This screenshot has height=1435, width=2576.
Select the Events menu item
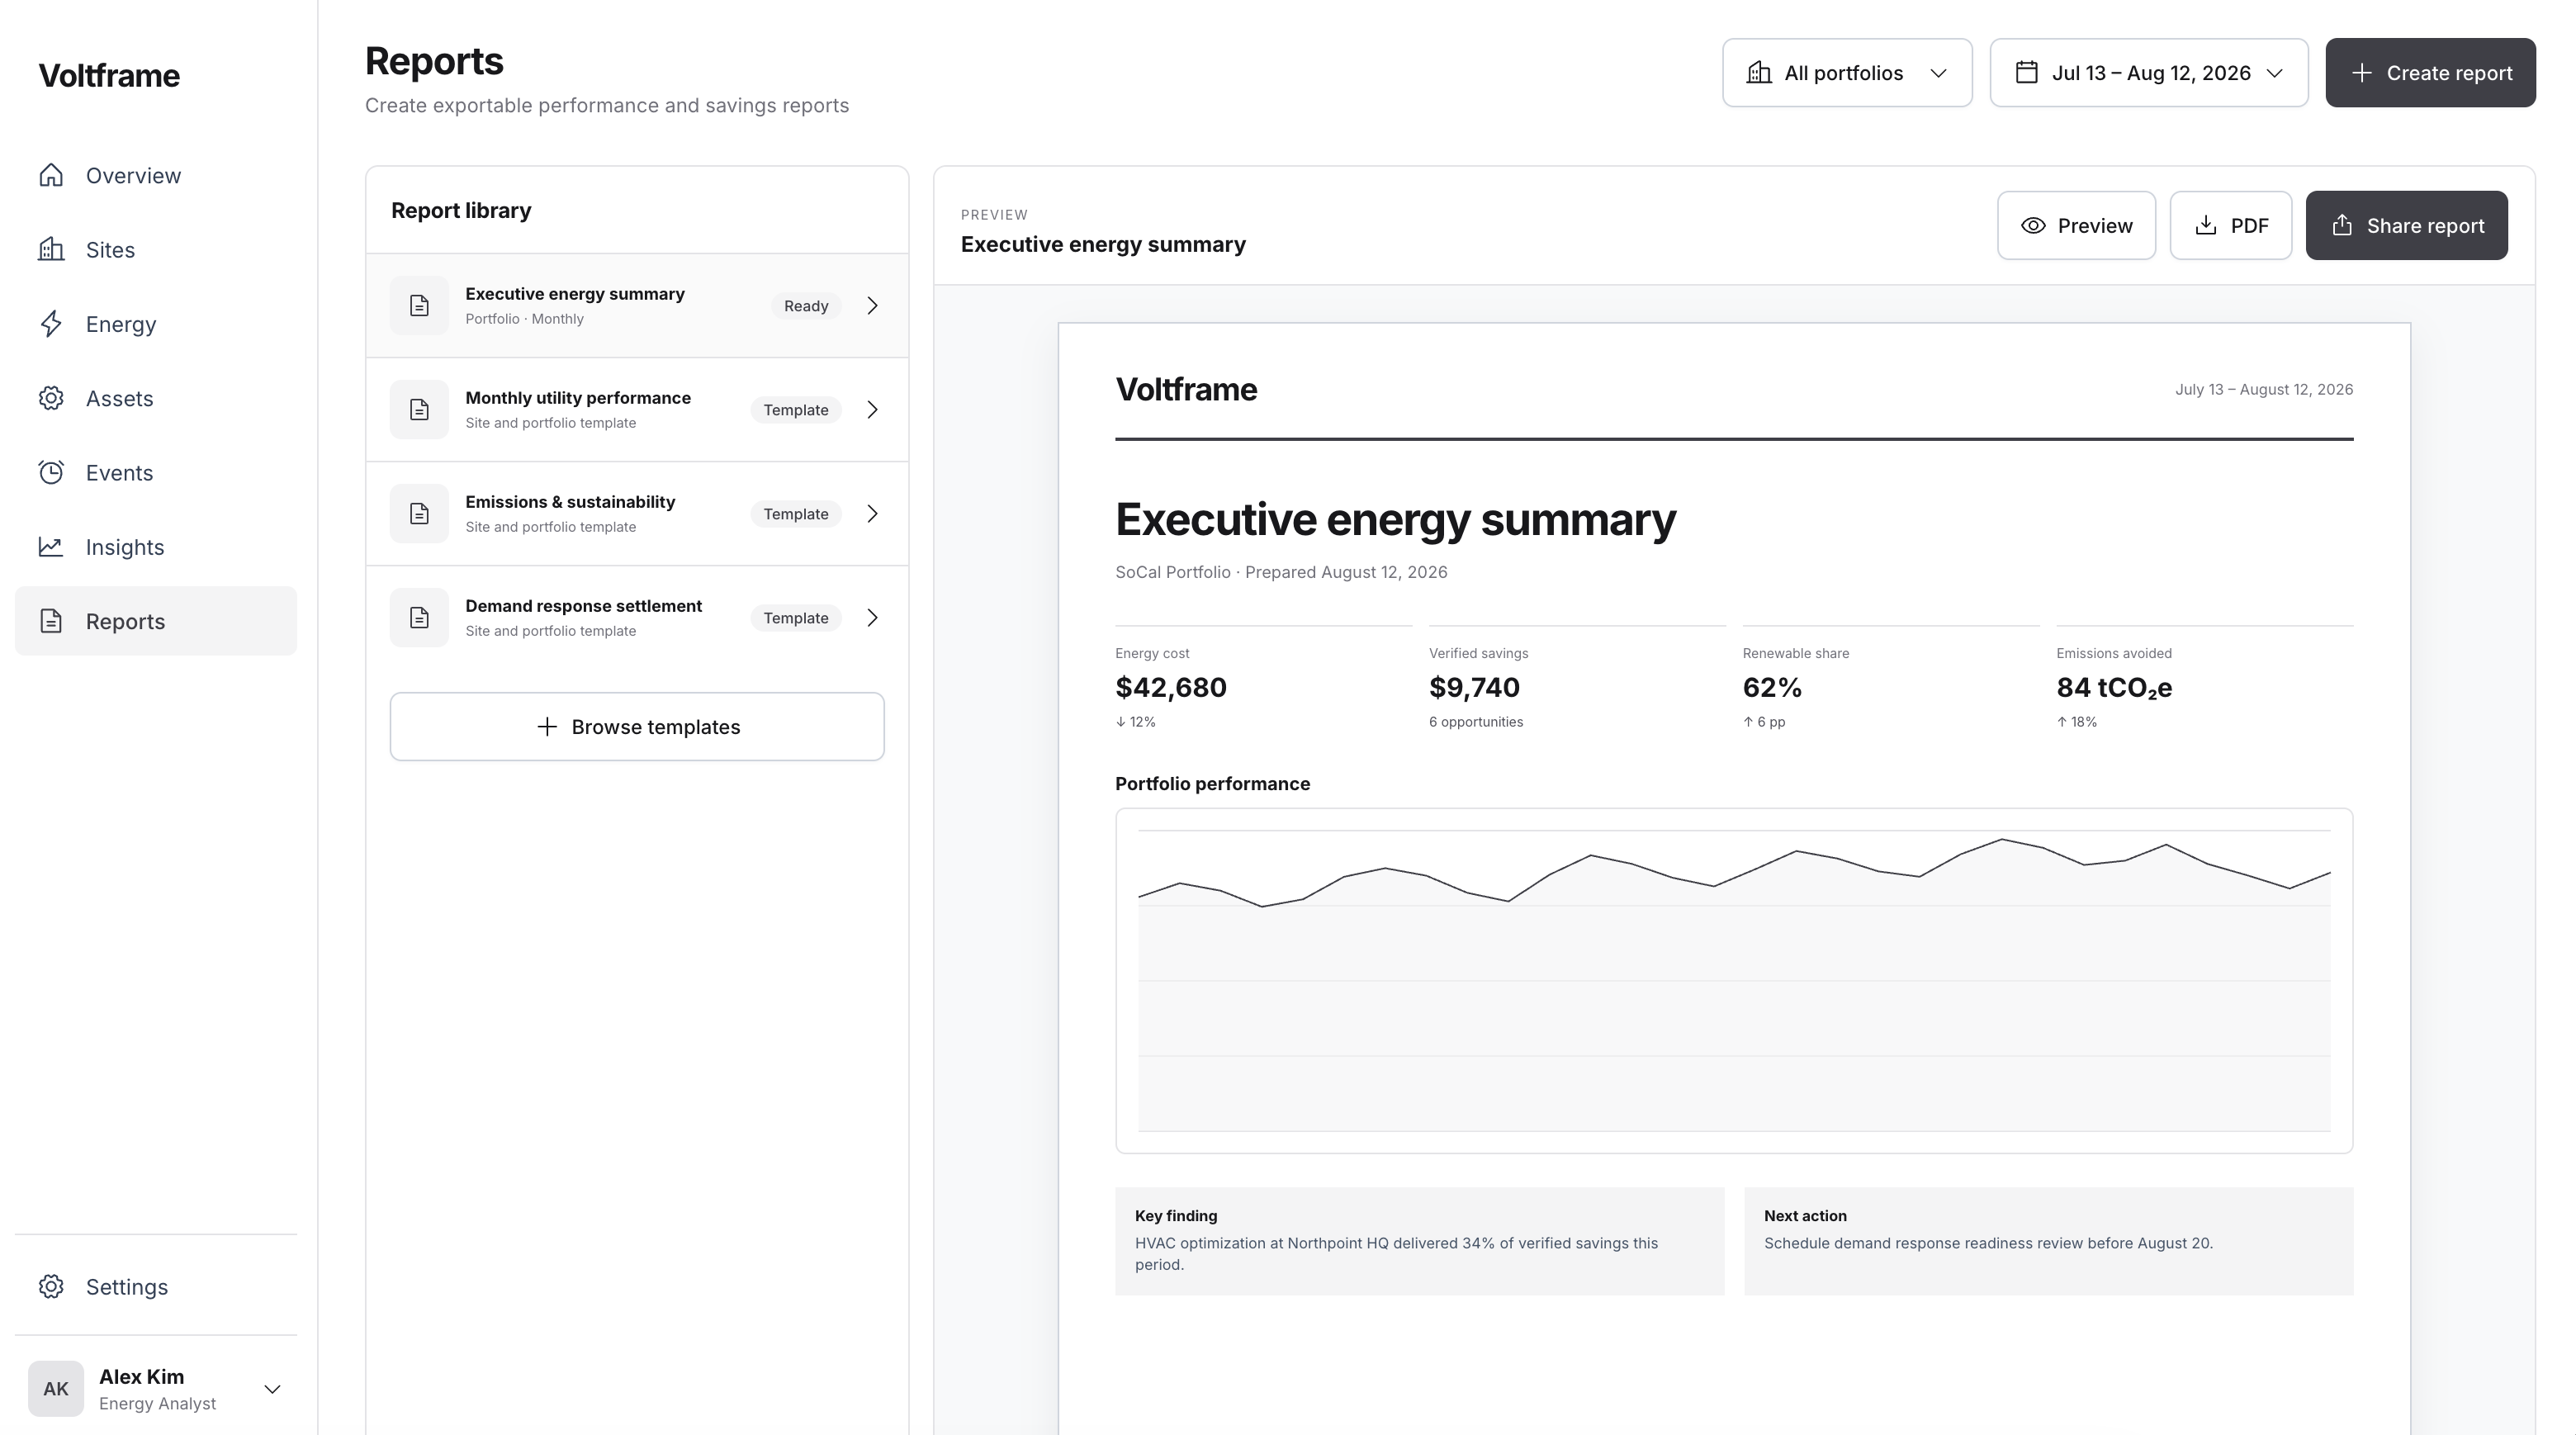[156, 472]
